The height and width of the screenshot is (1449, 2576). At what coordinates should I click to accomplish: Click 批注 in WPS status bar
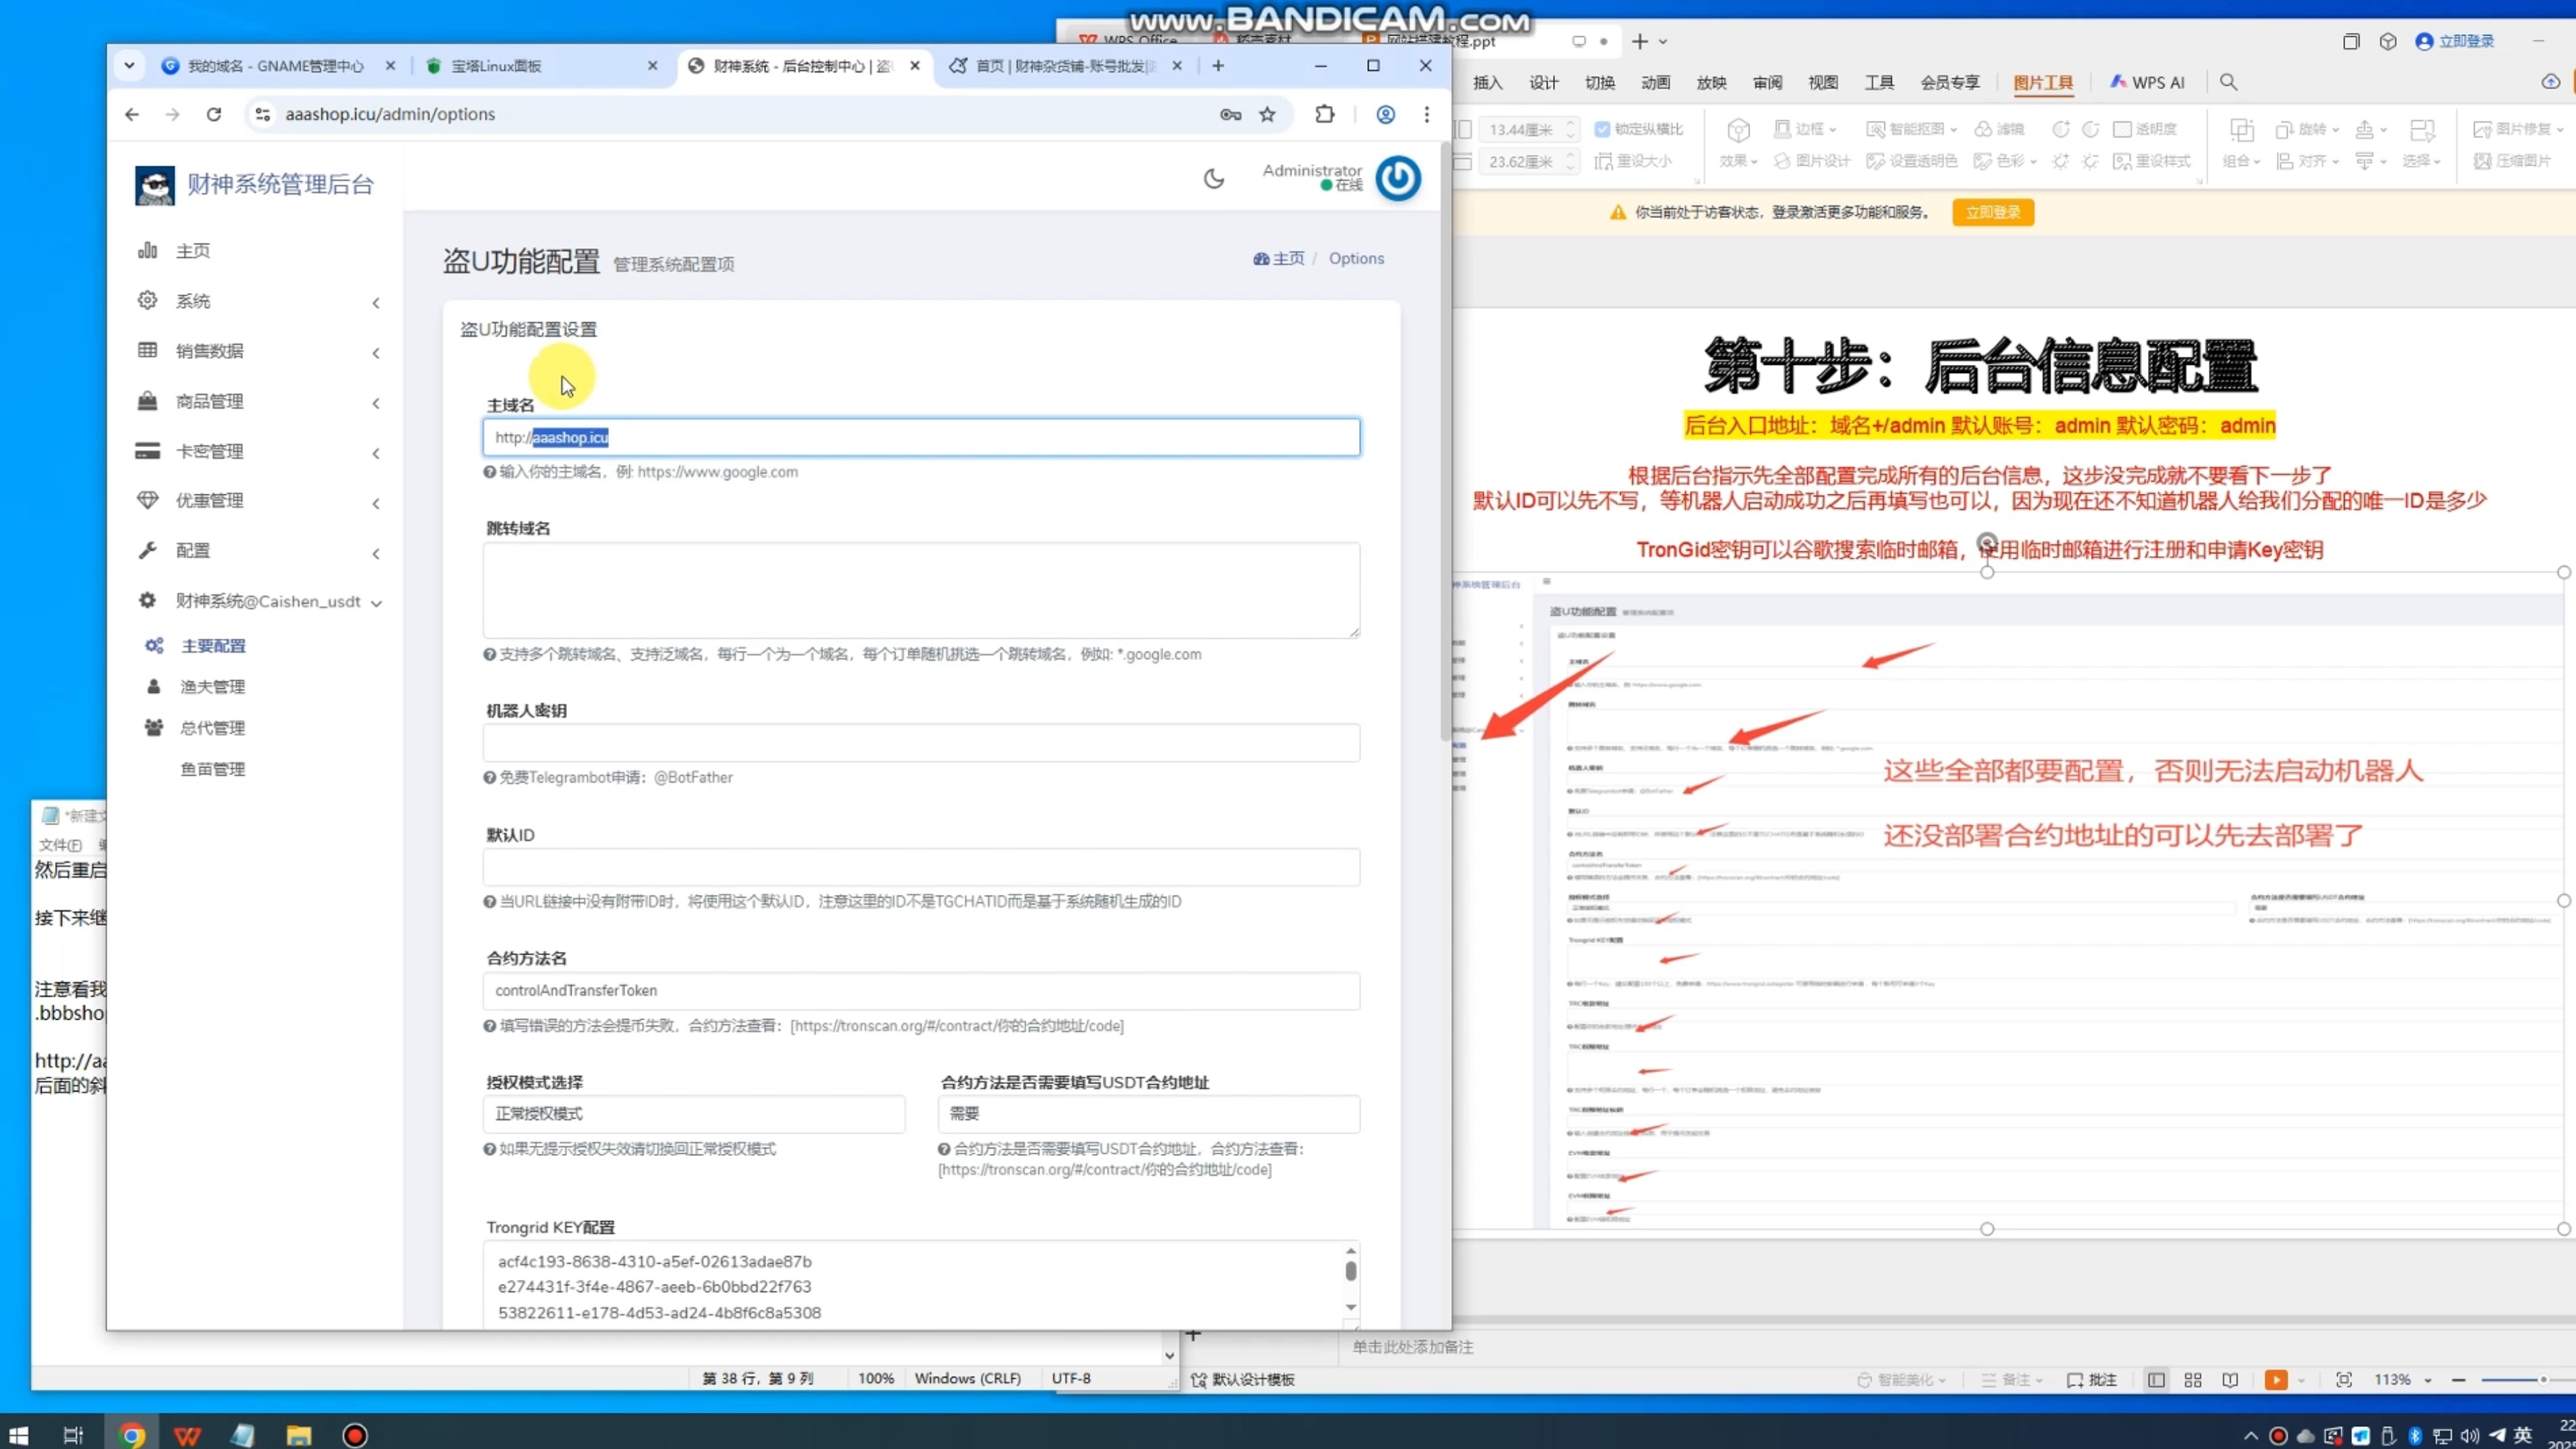[x=2092, y=1380]
